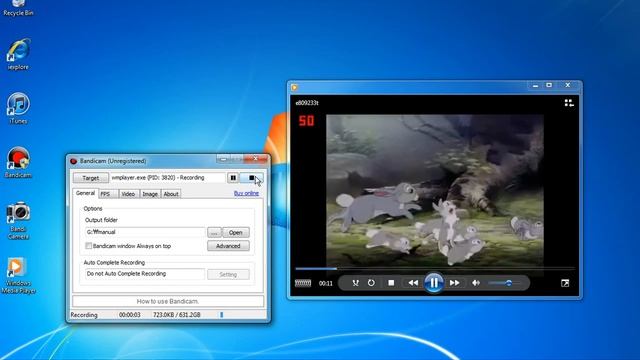The width and height of the screenshot is (640, 360).
Task: Switch to Library with the top-right icon
Action: pyautogui.click(x=569, y=103)
